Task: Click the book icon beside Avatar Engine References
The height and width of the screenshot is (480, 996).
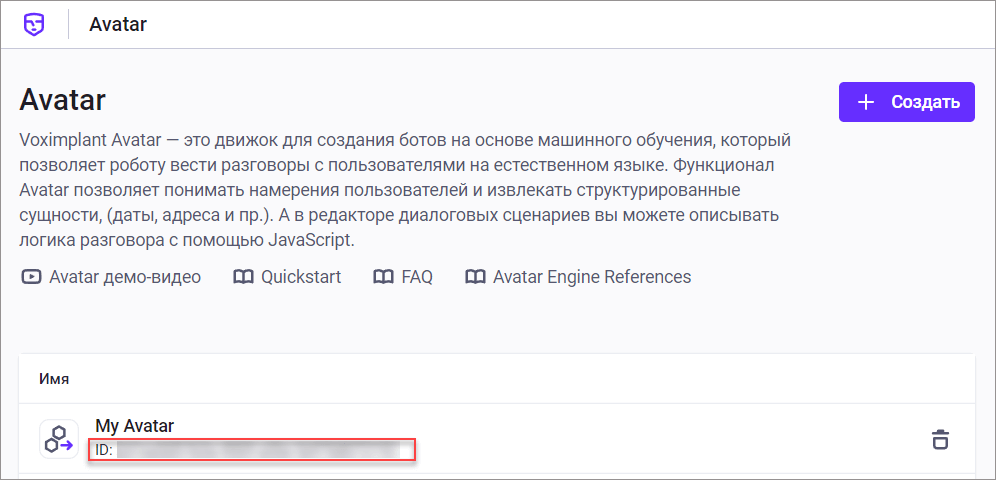Action: point(475,277)
